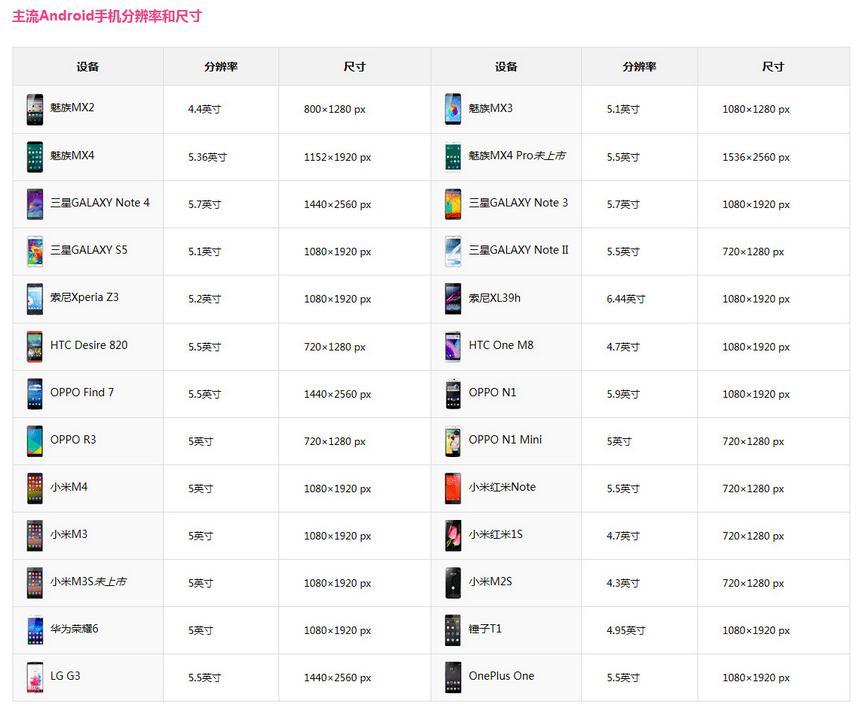Click the LG G3 phone icon
Viewport: 865px width, 722px height.
coord(35,677)
